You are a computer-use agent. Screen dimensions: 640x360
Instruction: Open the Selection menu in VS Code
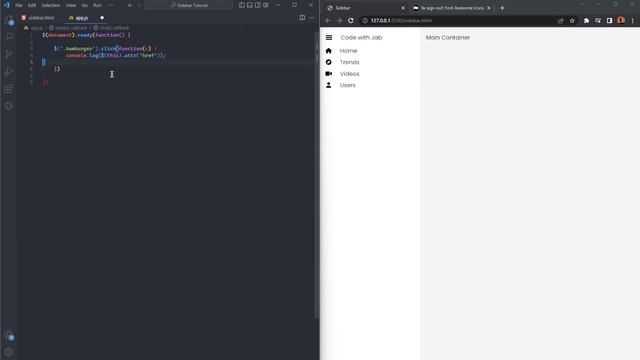pos(51,5)
